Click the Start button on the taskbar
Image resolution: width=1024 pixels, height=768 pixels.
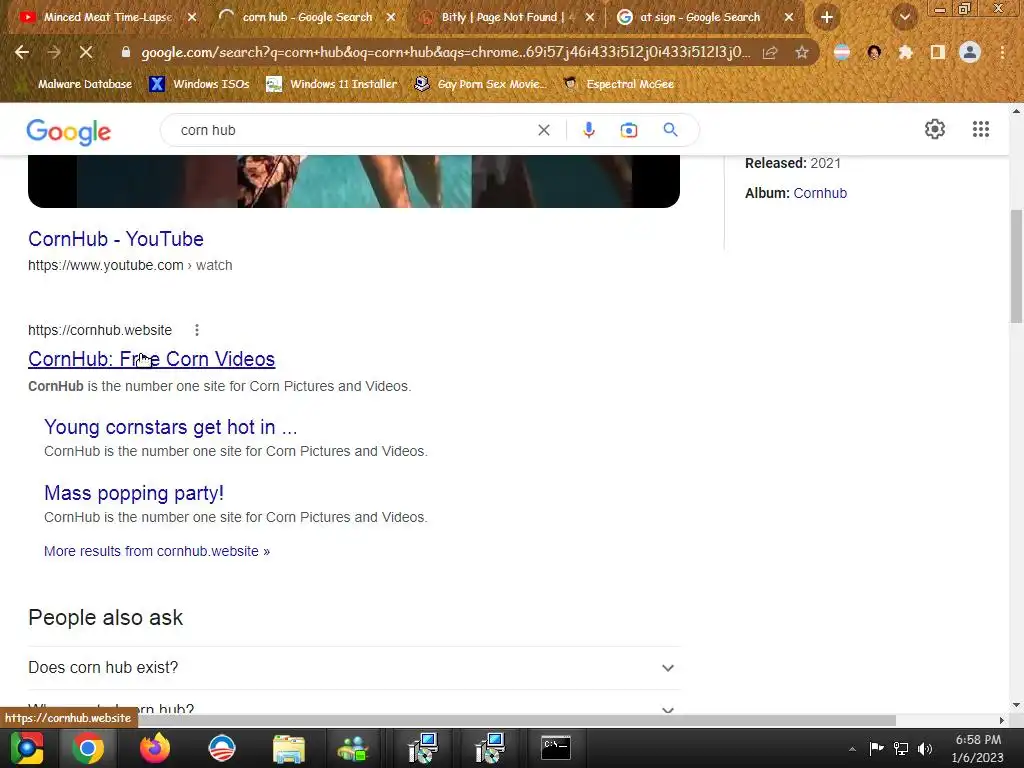[x=27, y=748]
